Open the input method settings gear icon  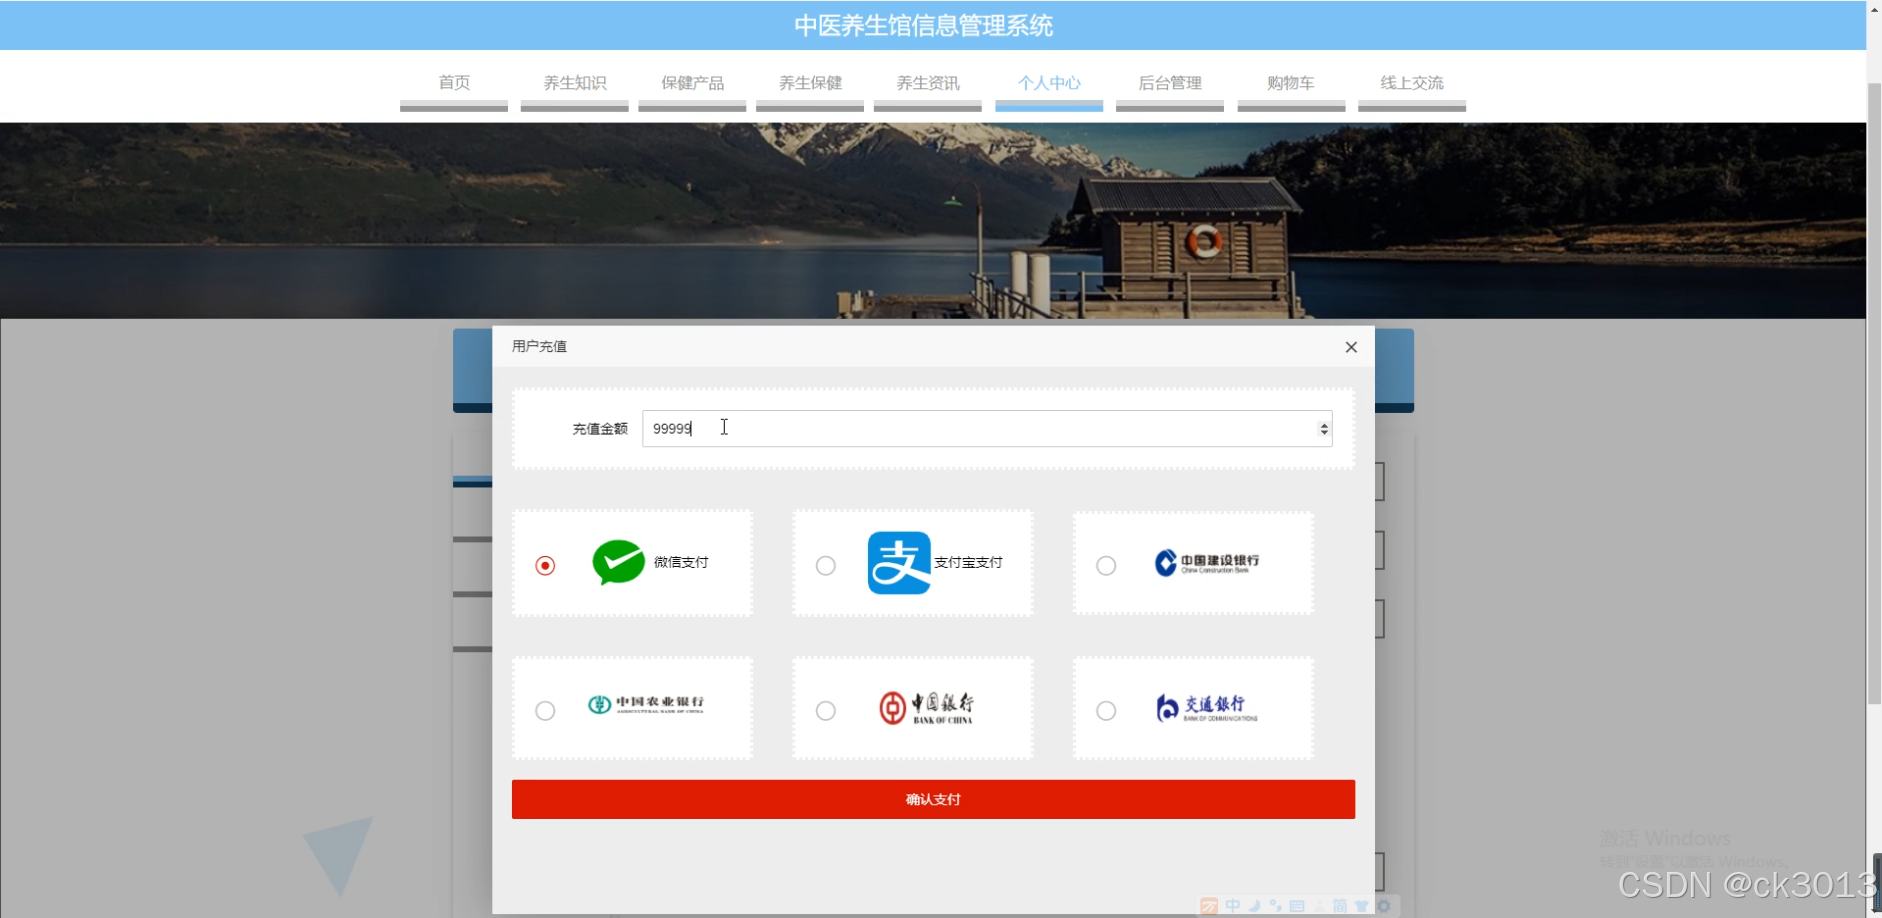(x=1384, y=906)
